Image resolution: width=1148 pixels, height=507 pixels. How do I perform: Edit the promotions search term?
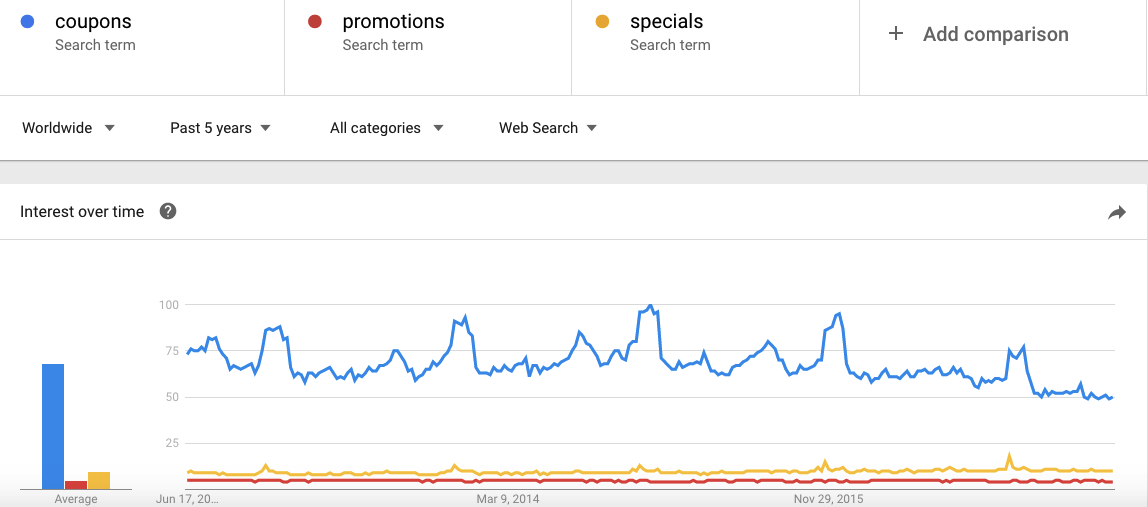[428, 48]
